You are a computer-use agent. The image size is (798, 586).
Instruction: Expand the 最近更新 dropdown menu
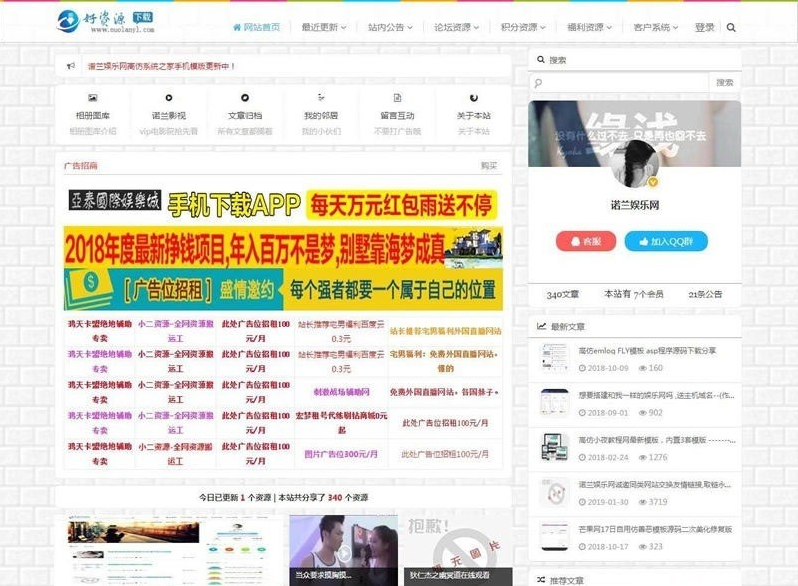click(323, 28)
